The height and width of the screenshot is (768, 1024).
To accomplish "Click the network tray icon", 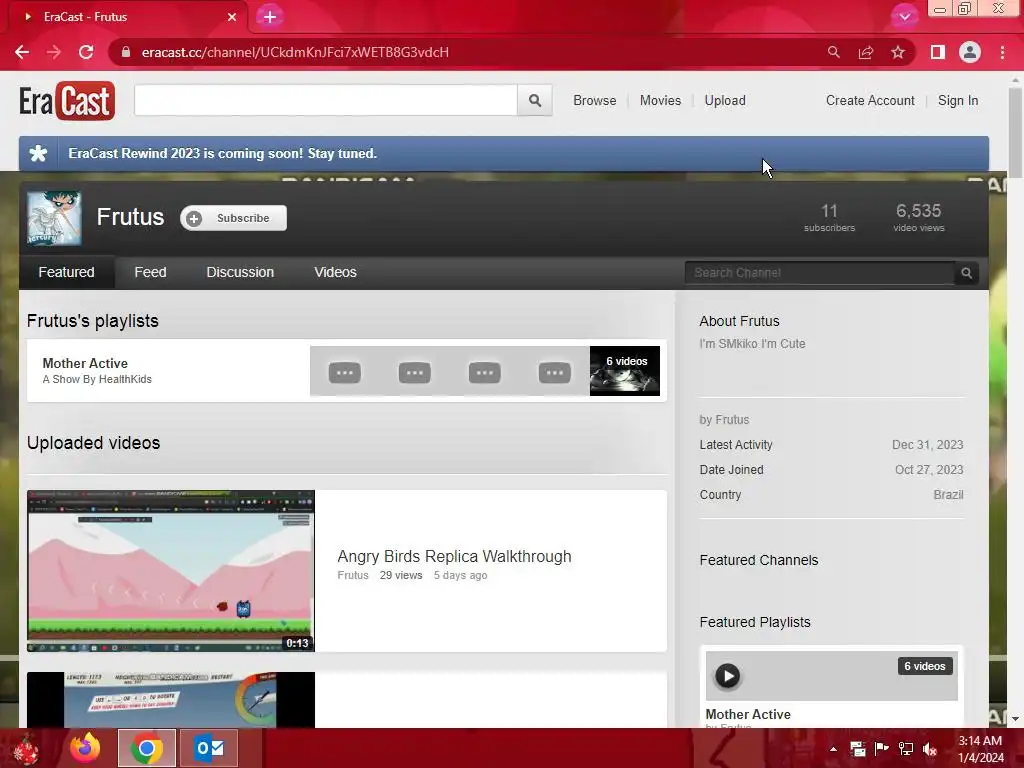I will (906, 749).
